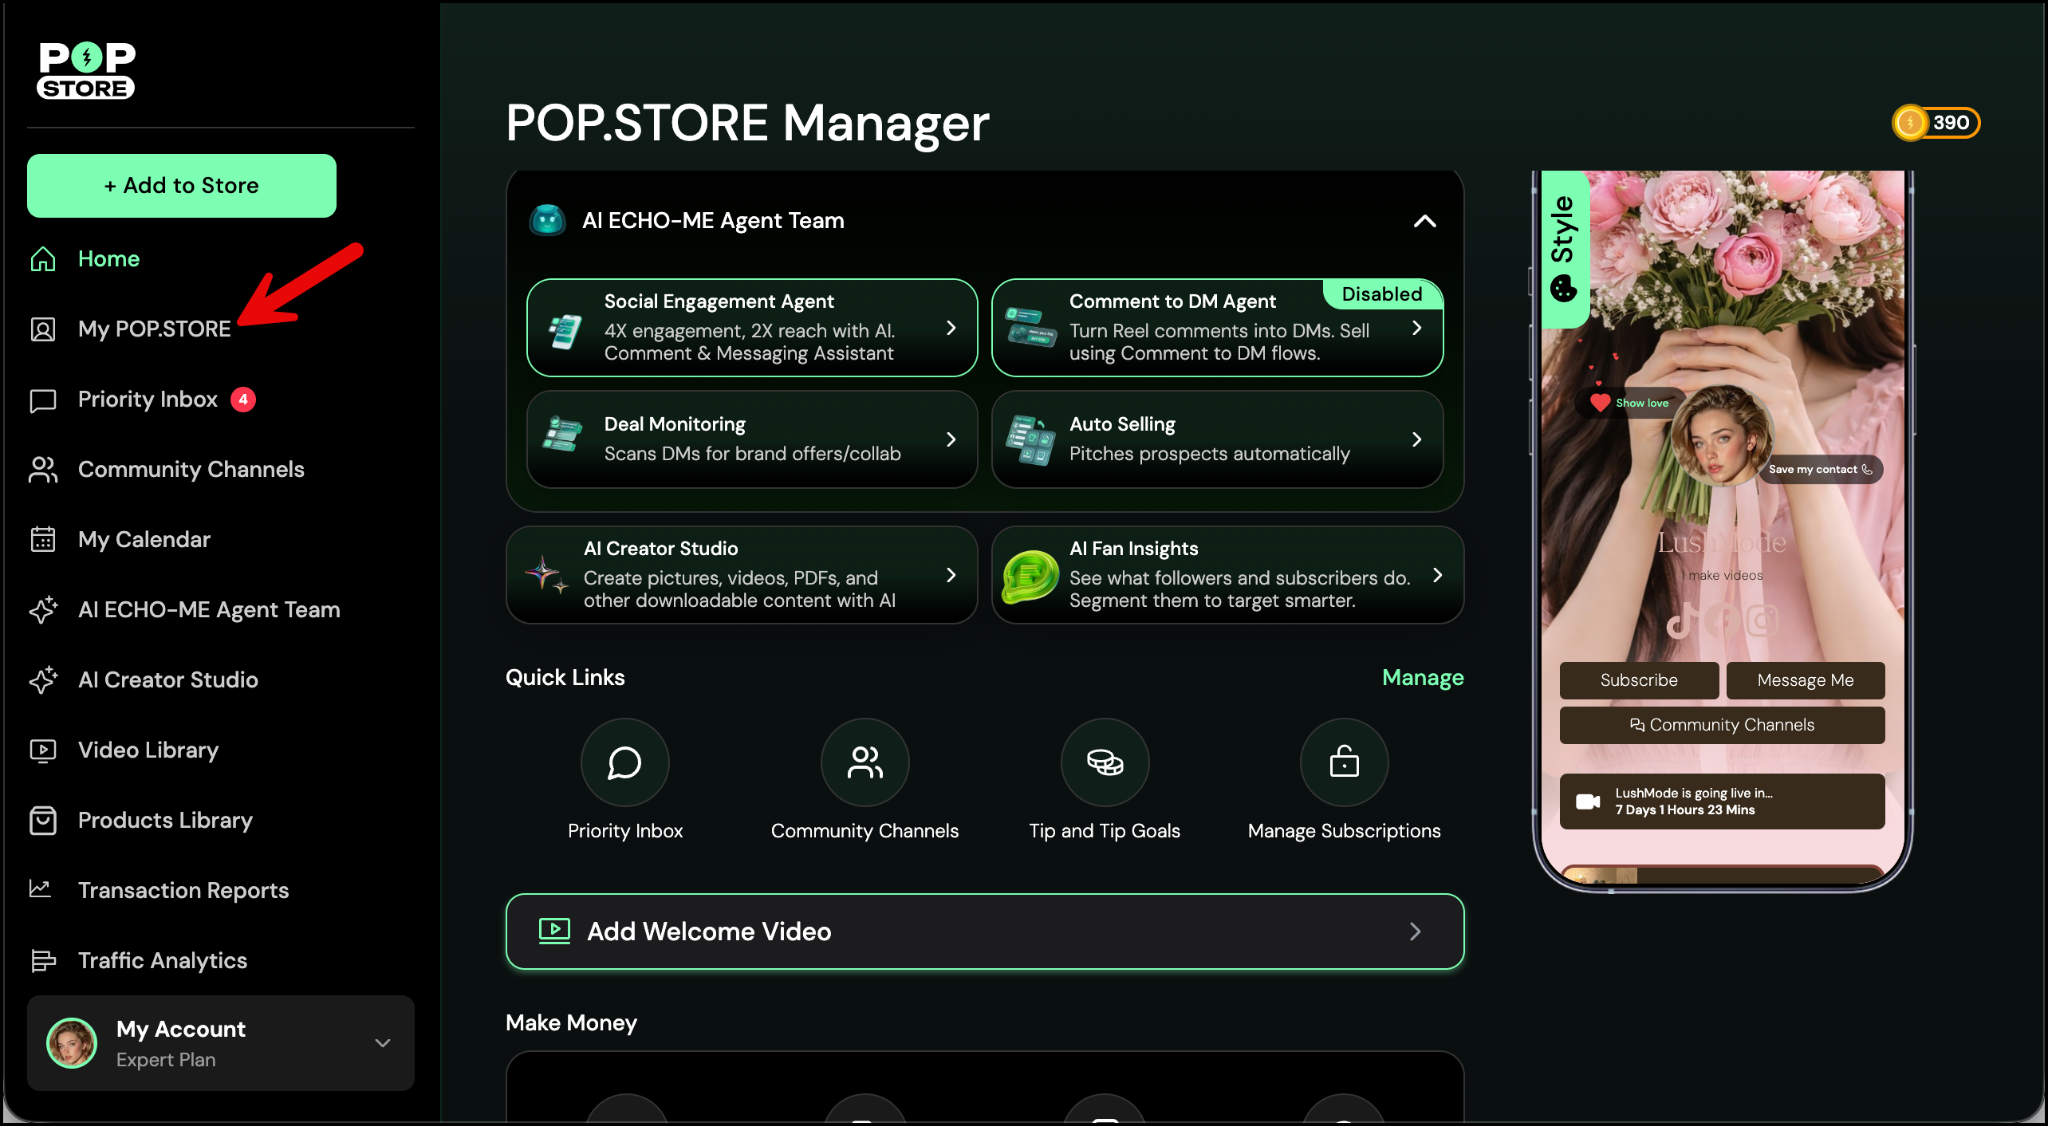This screenshot has width=2048, height=1126.
Task: Click the coin balance 390 badge
Action: click(x=1935, y=123)
